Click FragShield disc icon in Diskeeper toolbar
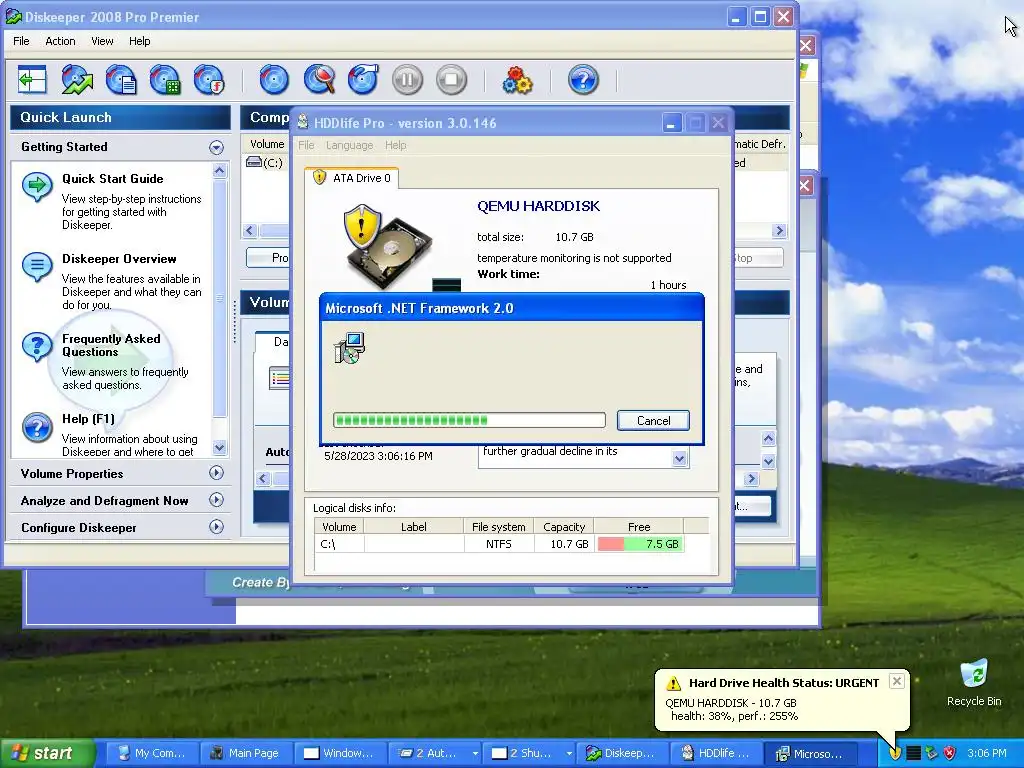 point(210,80)
